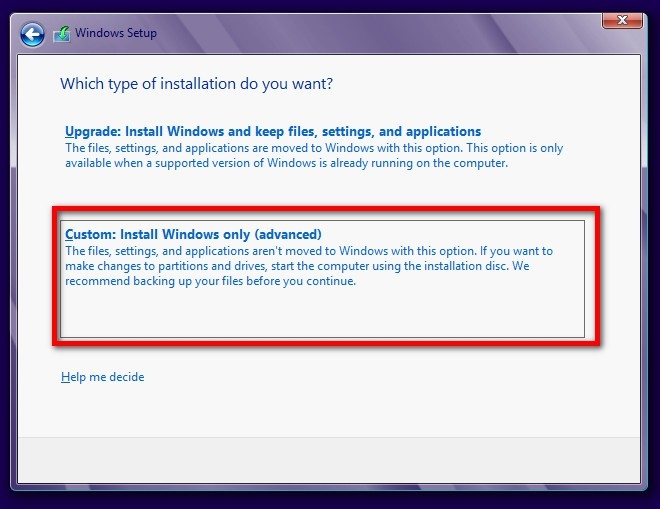Select the Upgrade installation option heading
Image resolution: width=660 pixels, height=509 pixels.
click(x=273, y=131)
